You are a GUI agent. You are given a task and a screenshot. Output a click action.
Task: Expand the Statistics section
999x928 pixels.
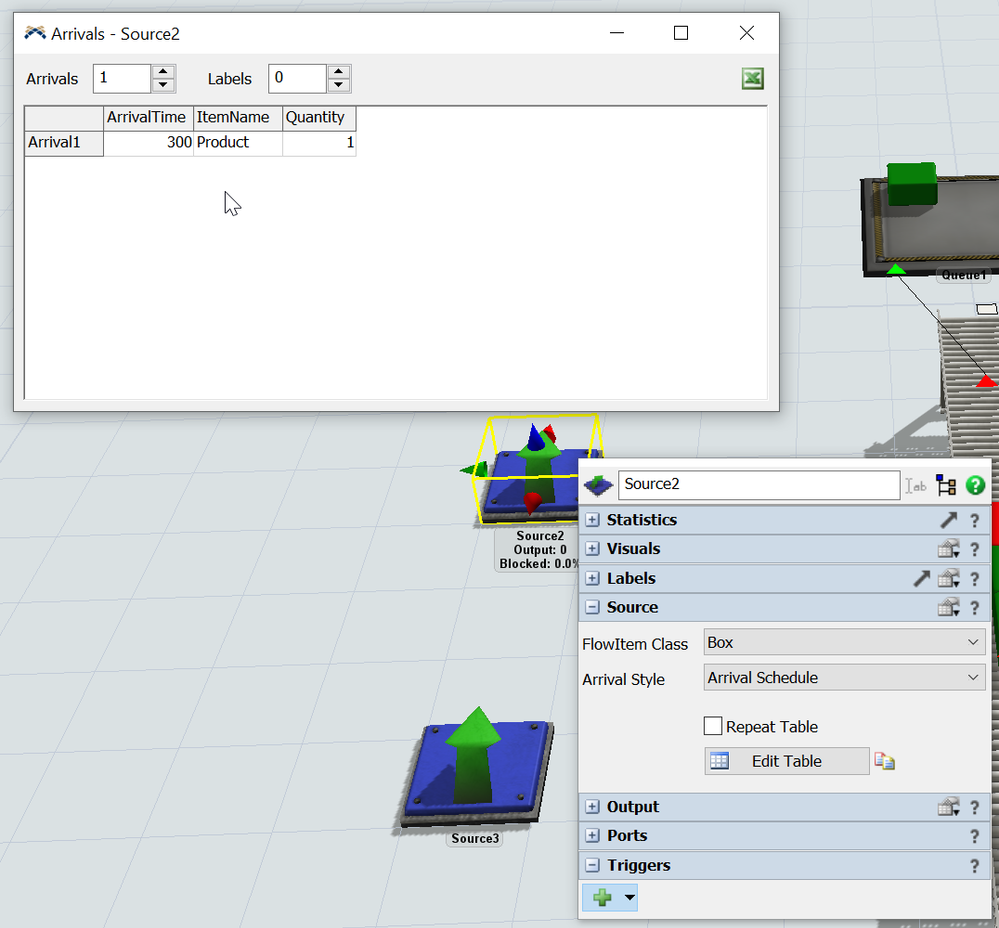(x=593, y=520)
